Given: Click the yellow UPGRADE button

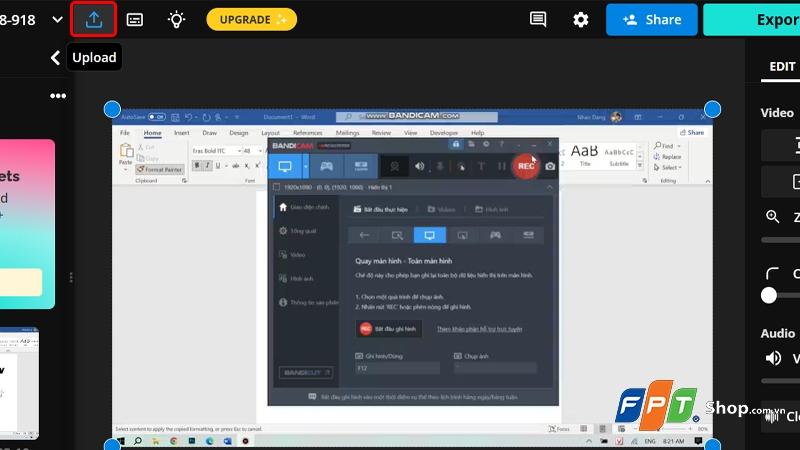Looking at the screenshot, I should [x=252, y=19].
